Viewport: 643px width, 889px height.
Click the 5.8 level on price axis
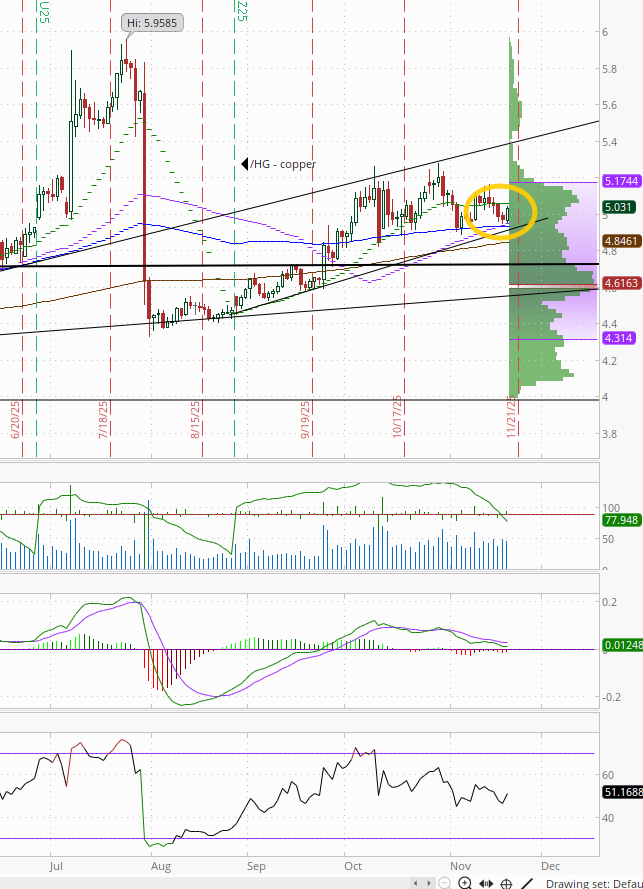(610, 69)
